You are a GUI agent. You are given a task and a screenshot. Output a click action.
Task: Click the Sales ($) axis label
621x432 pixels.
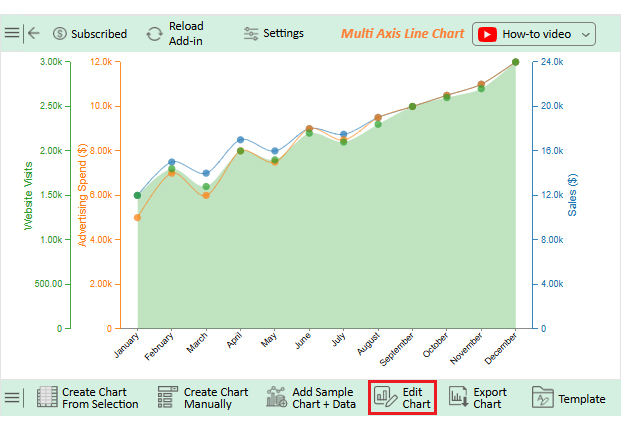(573, 196)
